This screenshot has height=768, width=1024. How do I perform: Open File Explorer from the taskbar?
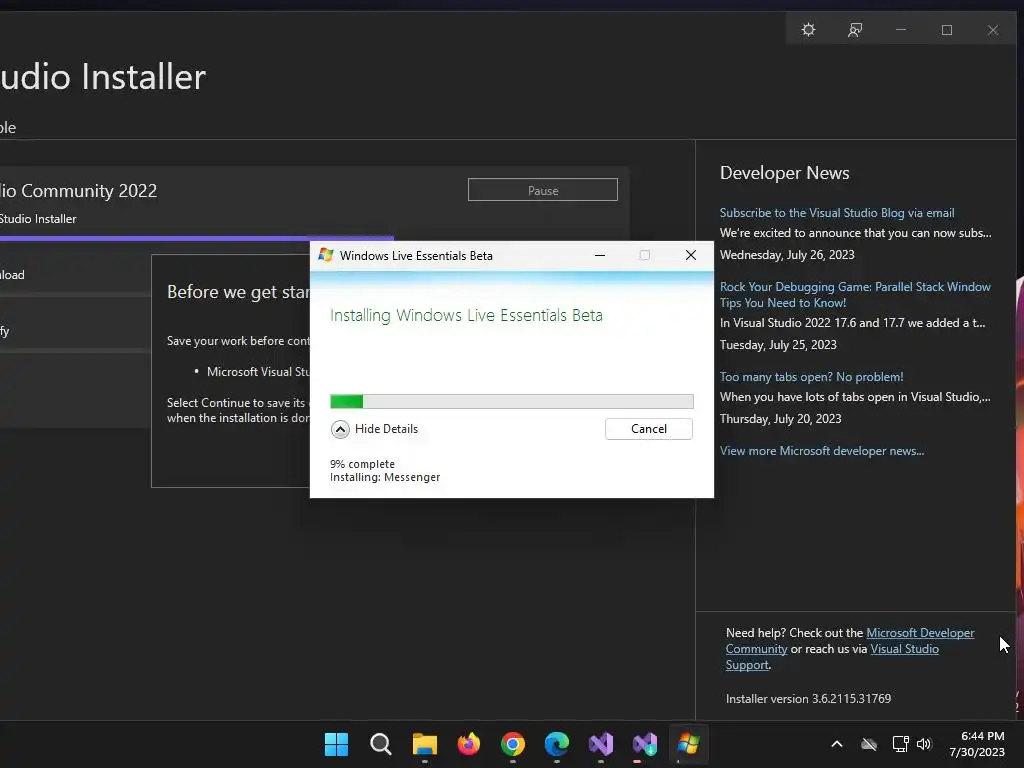[x=424, y=744]
